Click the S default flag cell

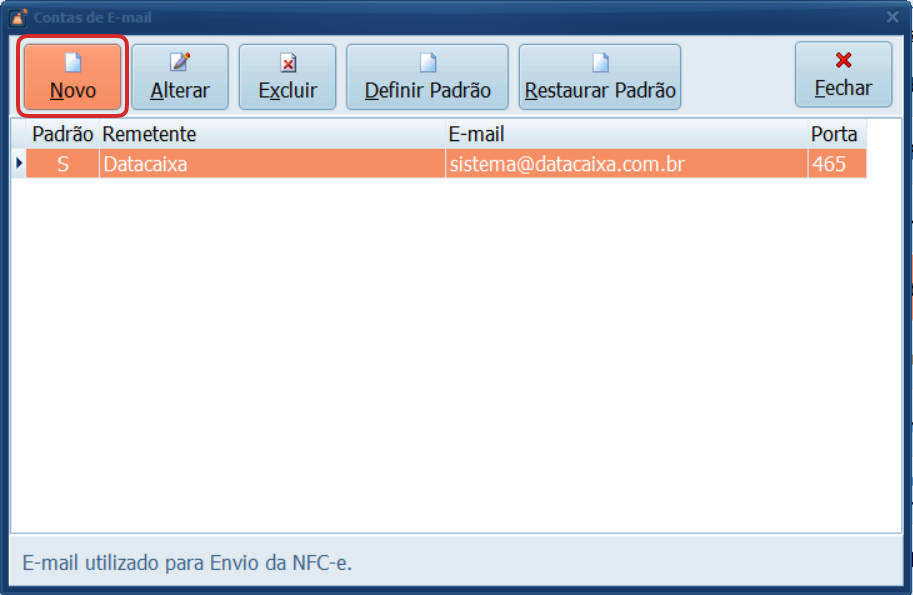click(62, 164)
